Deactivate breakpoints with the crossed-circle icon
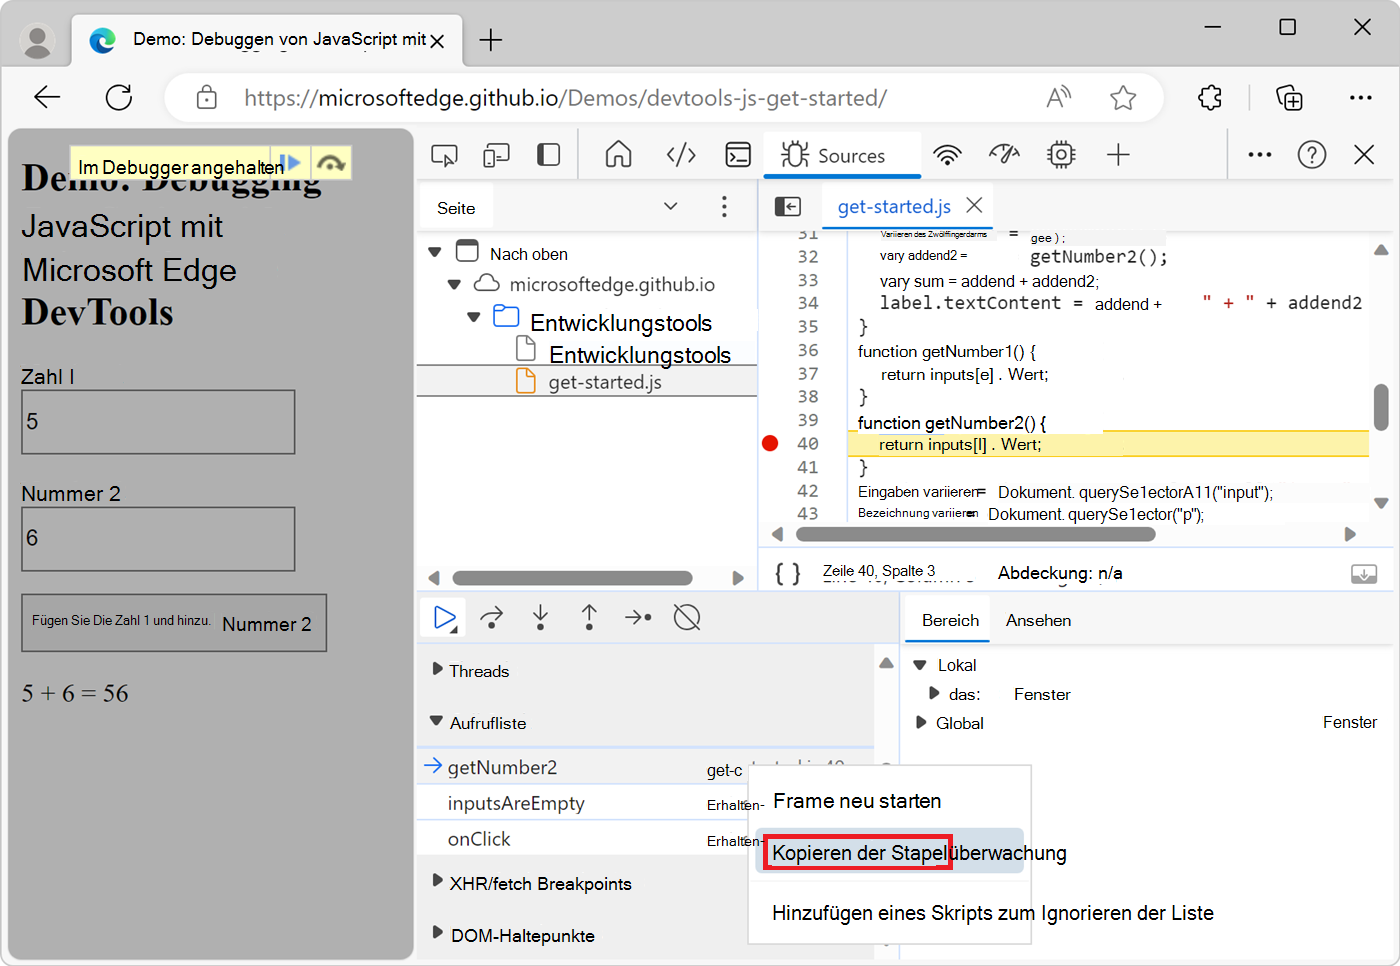Screen dimensions: 1400x966 tap(687, 618)
